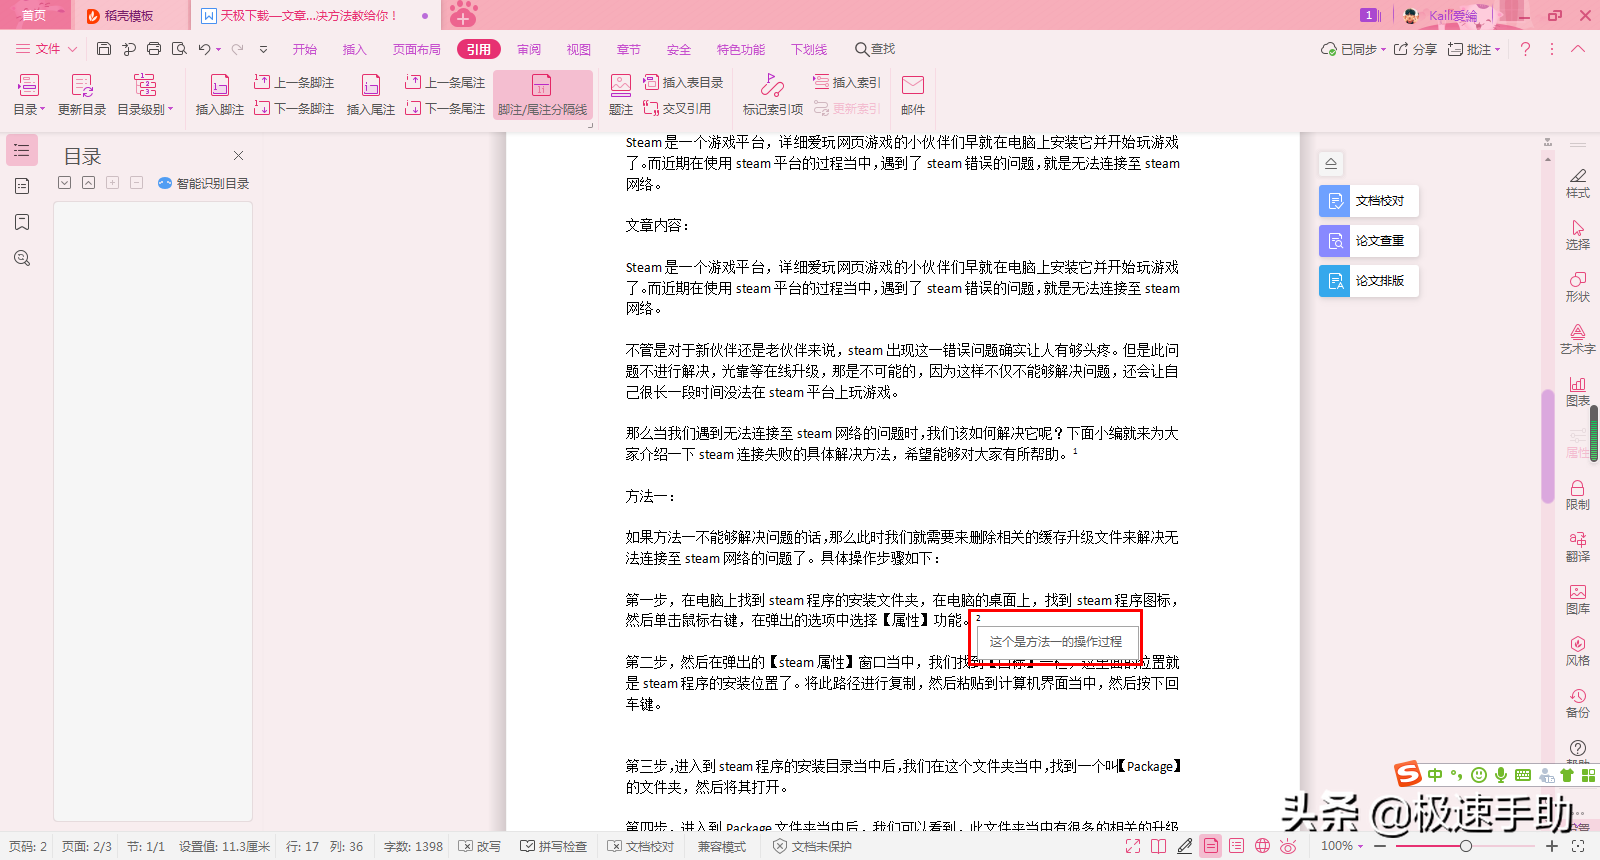Open the 100% zoom level dropdown
The height and width of the screenshot is (860, 1600).
(x=1342, y=846)
